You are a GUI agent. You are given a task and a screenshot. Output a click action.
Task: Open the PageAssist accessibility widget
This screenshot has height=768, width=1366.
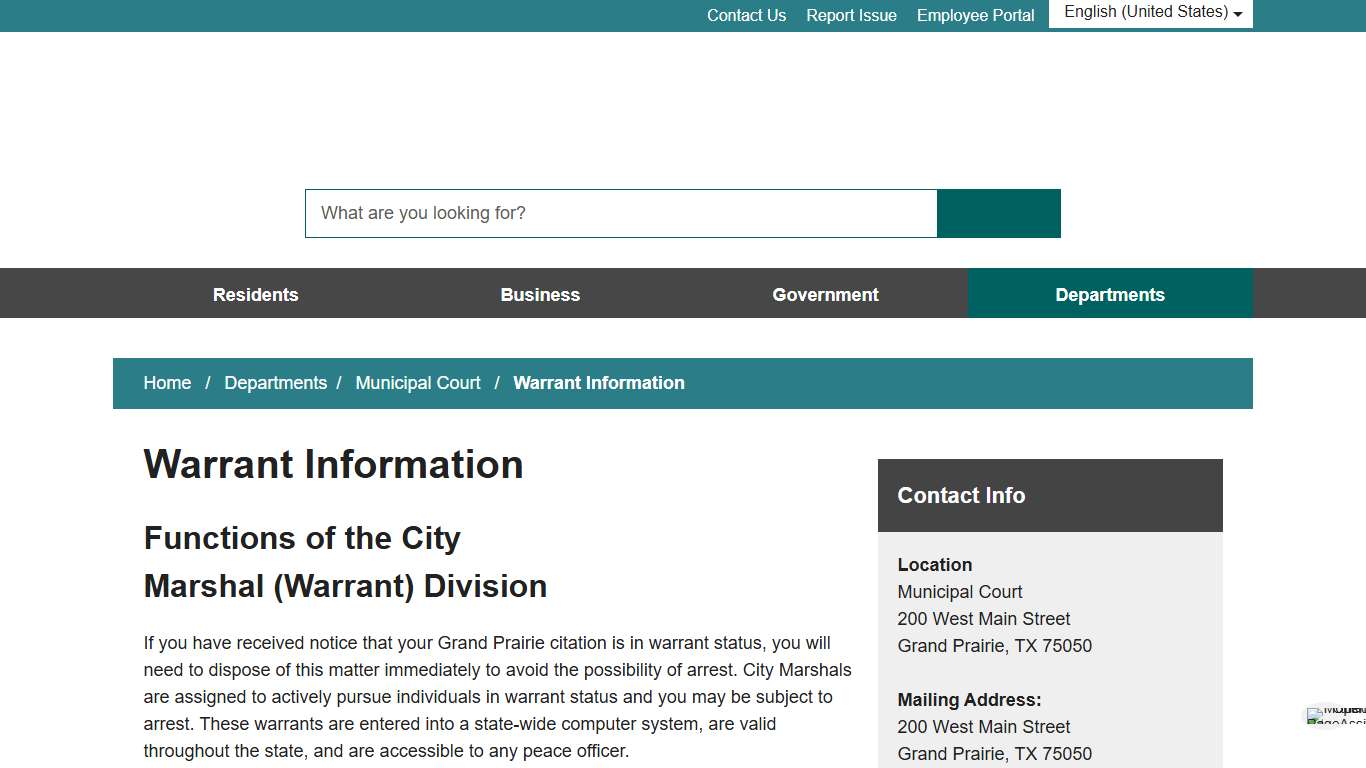point(1329,716)
